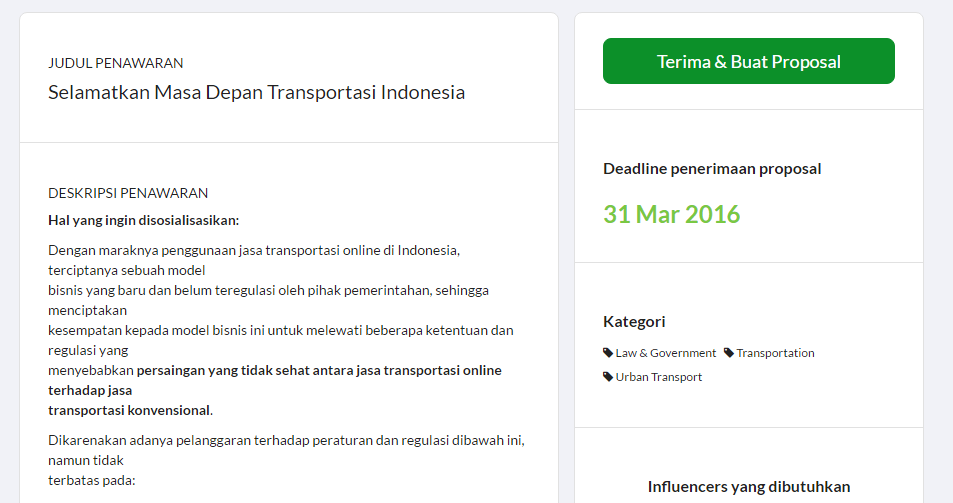Click the JUDUL PENAWARAN label

click(116, 63)
